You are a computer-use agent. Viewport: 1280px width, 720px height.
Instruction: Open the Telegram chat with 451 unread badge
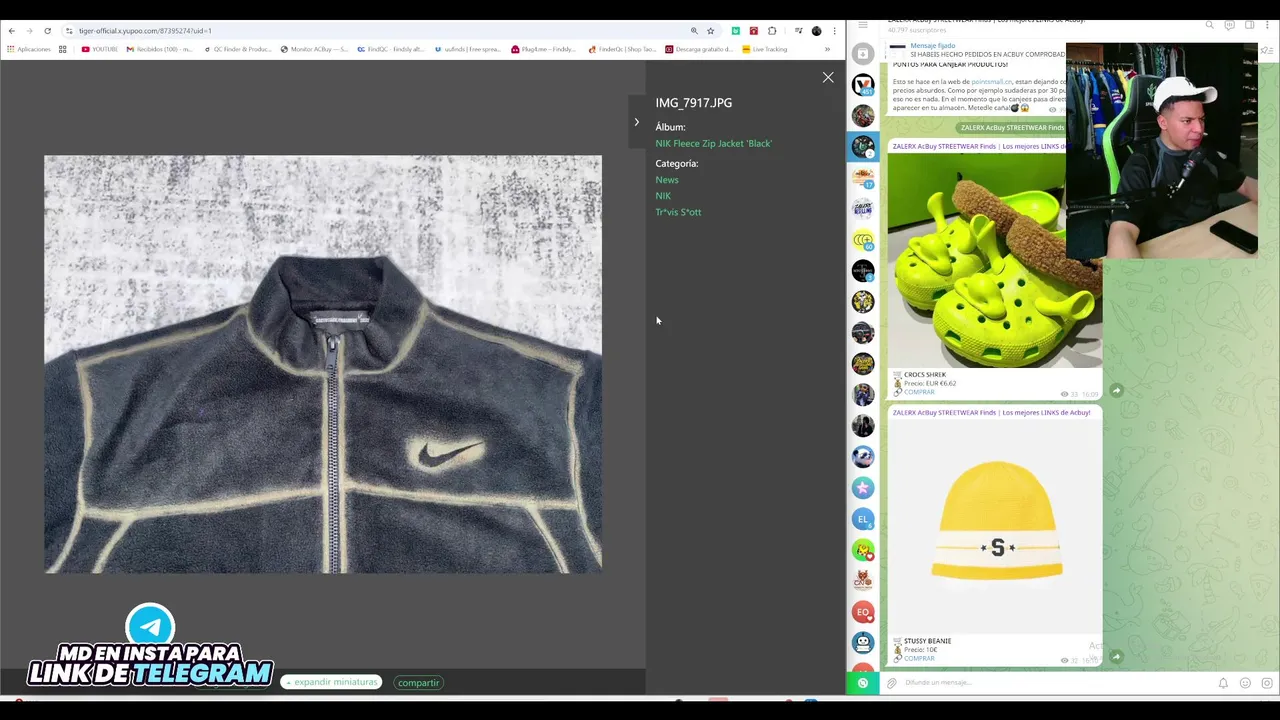coord(863,85)
